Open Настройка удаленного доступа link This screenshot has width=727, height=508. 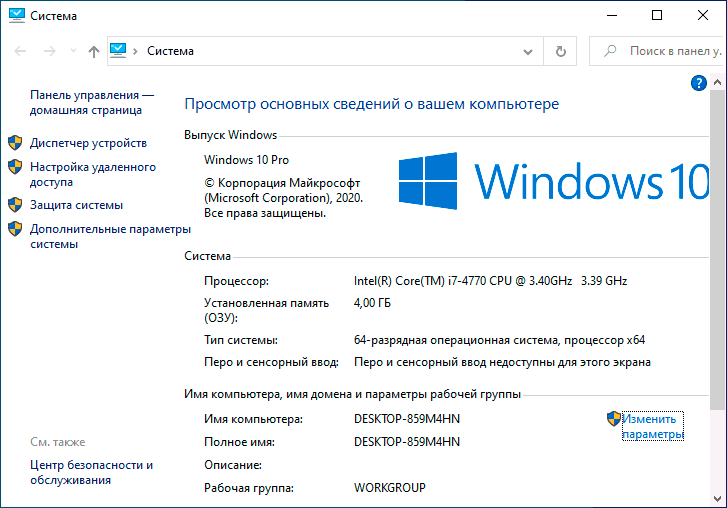[x=93, y=174]
